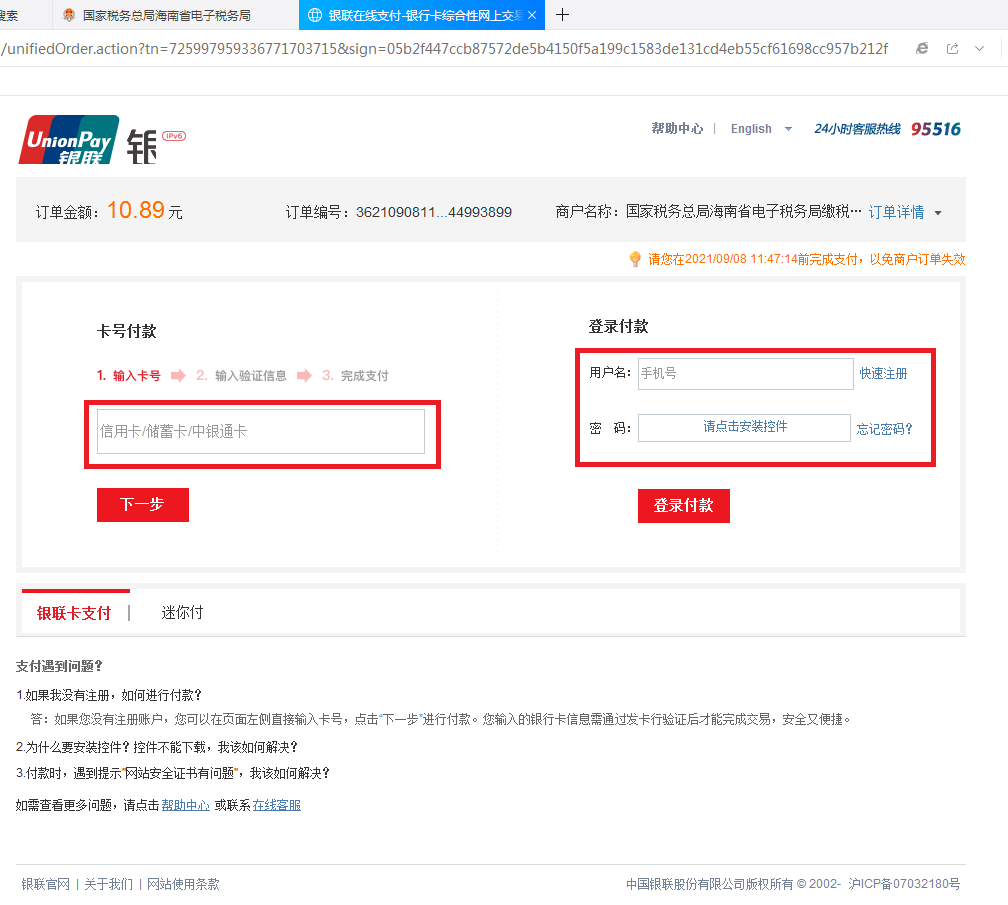
Task: Select the 银联卡支付 tab
Action: tap(74, 613)
